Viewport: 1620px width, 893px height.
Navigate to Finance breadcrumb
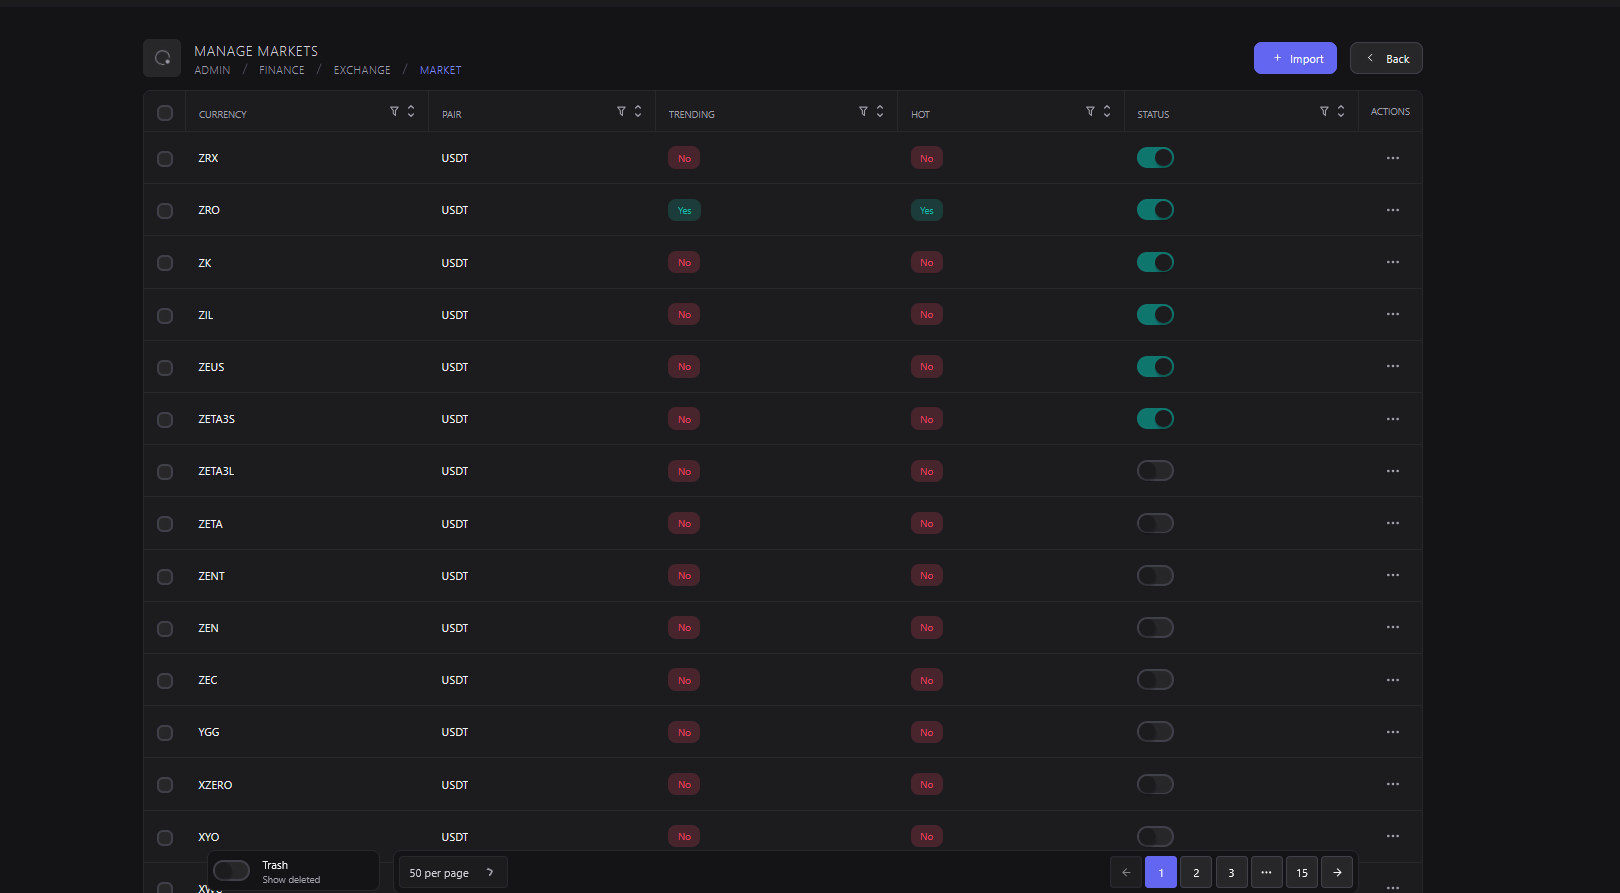[x=281, y=70]
